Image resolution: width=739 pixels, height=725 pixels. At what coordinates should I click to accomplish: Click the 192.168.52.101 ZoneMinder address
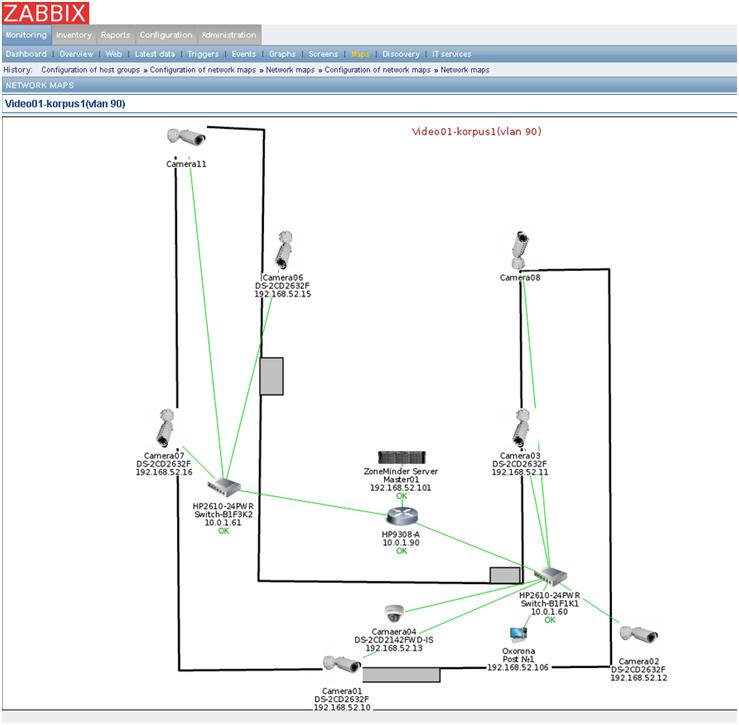click(401, 488)
